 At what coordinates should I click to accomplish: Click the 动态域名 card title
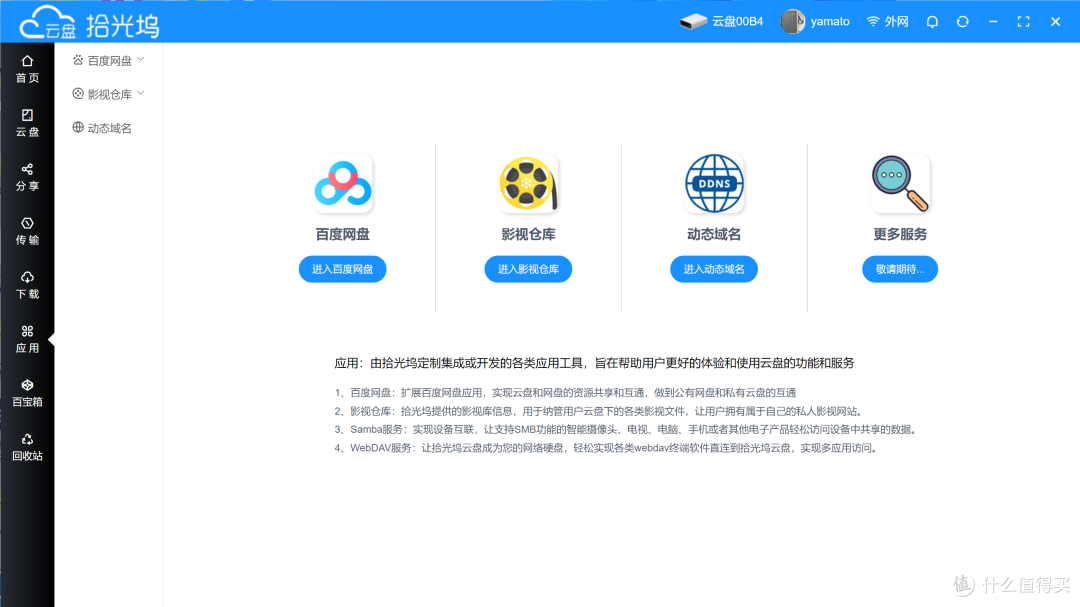coord(714,234)
